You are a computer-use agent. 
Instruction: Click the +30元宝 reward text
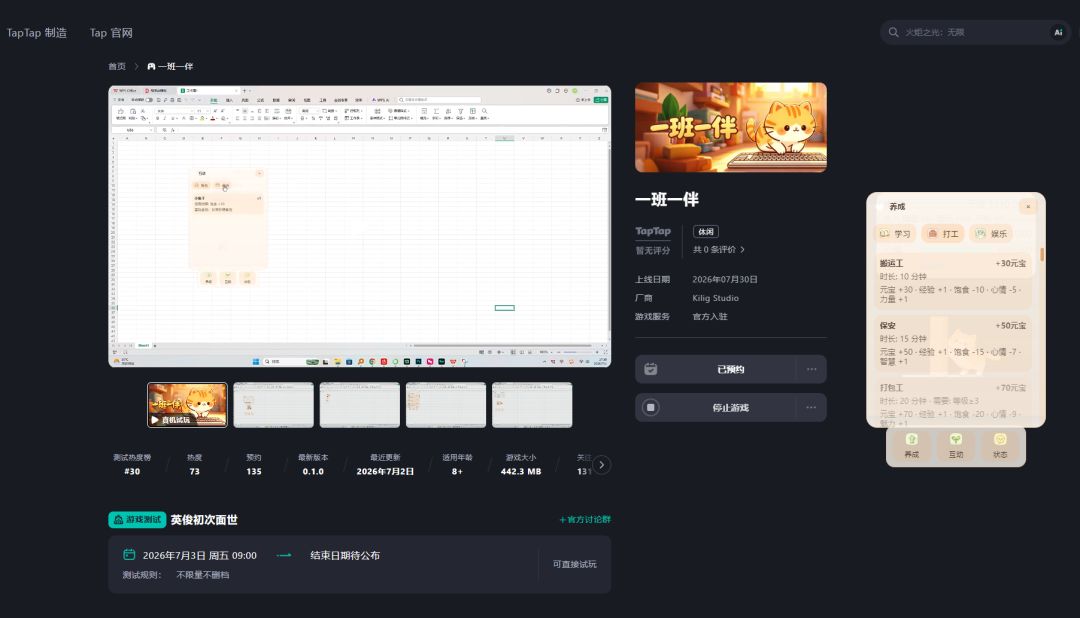point(1010,263)
